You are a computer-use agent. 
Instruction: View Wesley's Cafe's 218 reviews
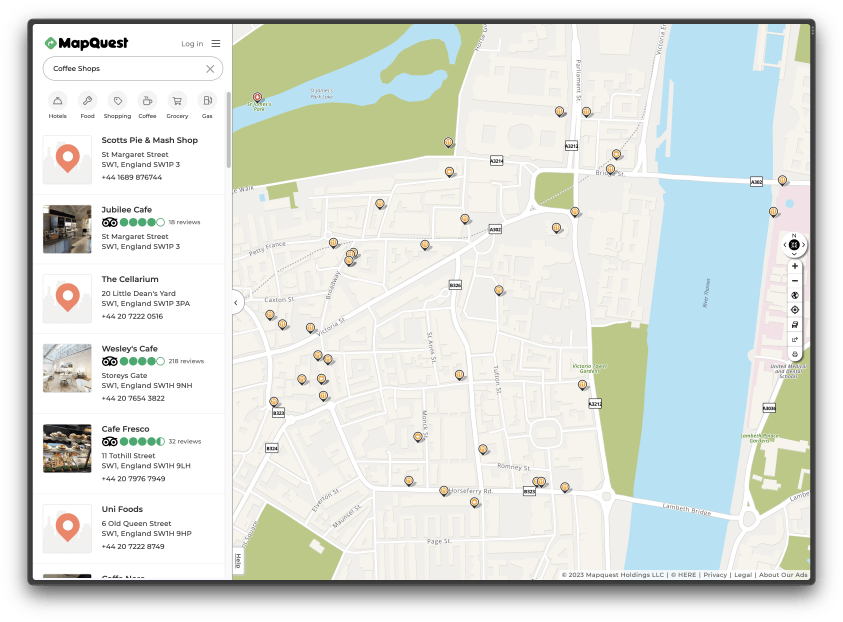pos(186,361)
